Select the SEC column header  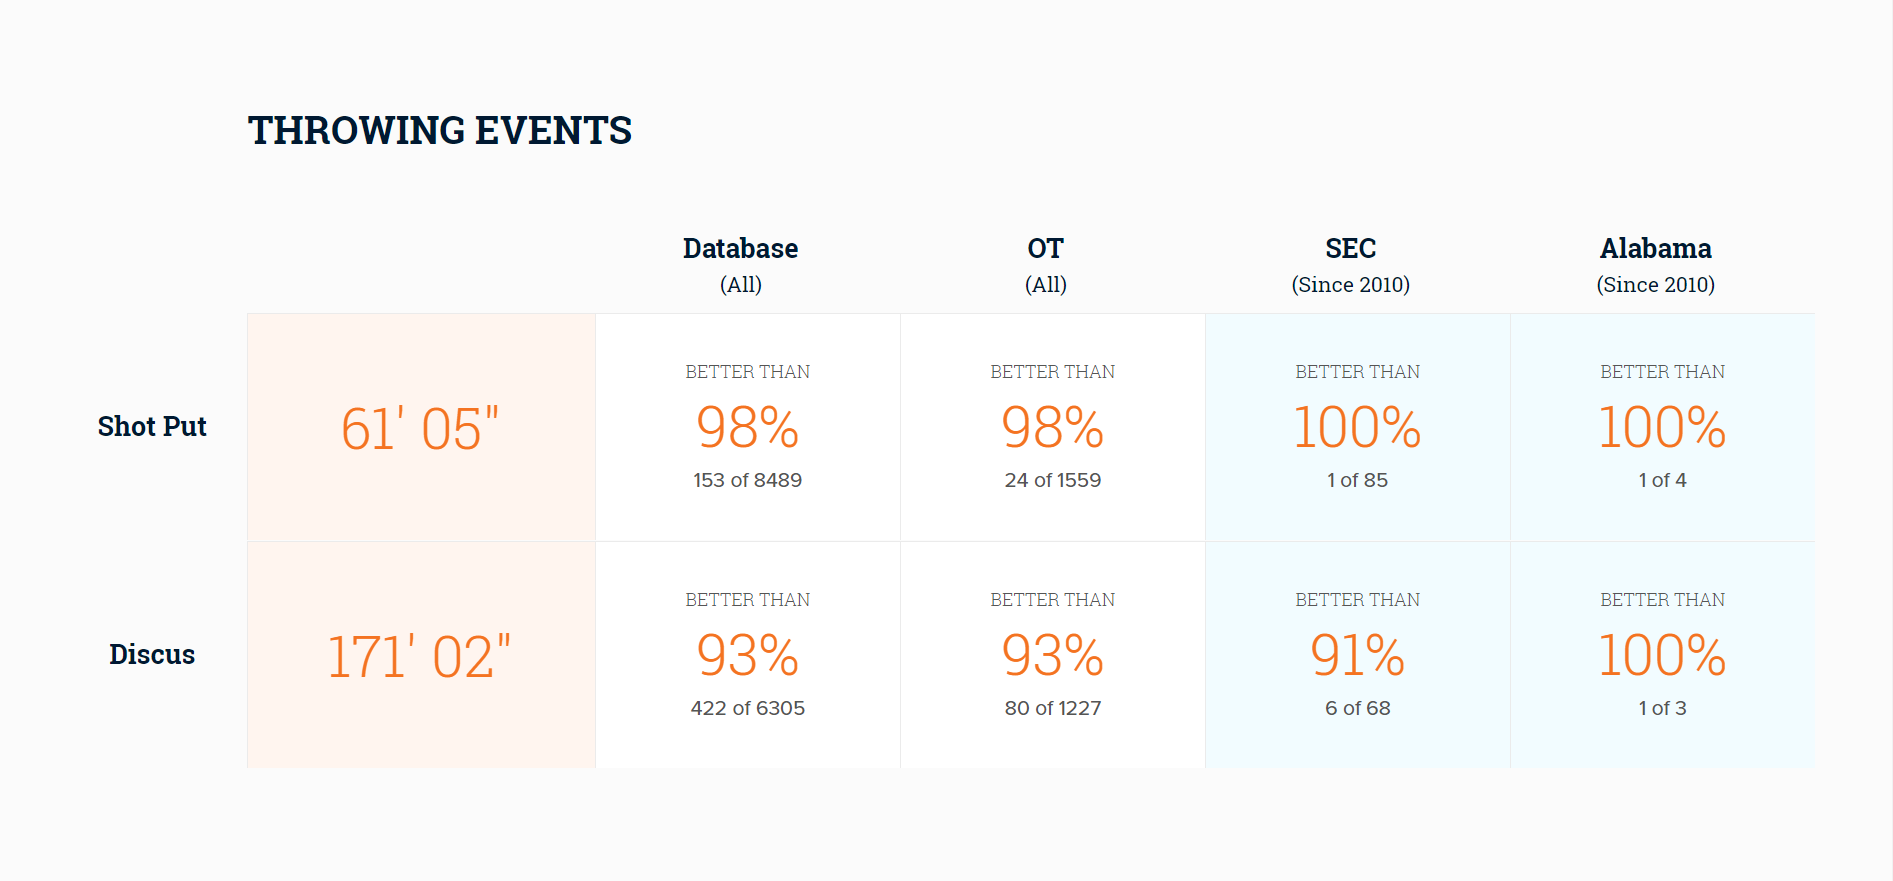tap(1351, 265)
